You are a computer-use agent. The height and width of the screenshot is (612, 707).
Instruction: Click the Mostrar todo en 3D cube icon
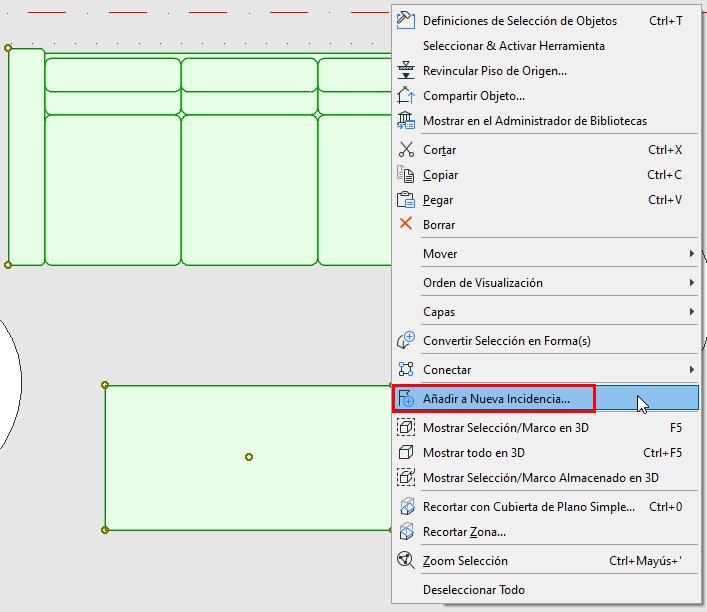[x=406, y=452]
